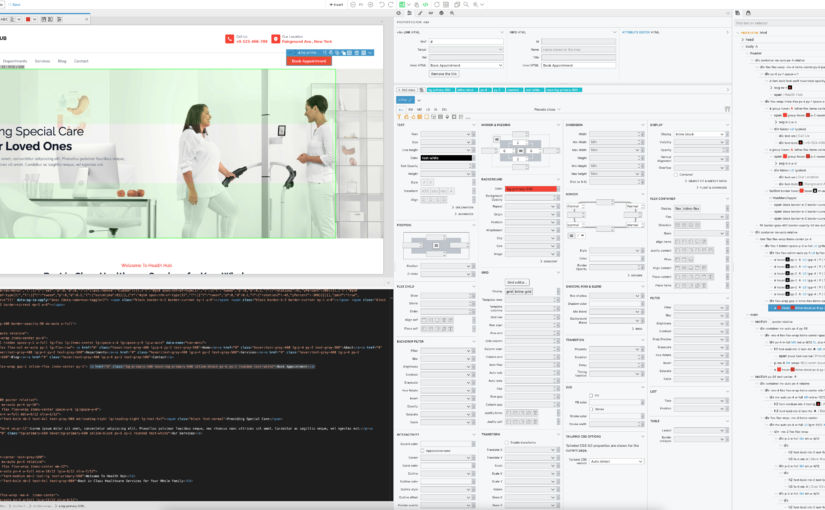Open the Tailwind CSS version dropdown showing Auto detect
Viewport: 825px width, 510px height.
[x=617, y=462]
